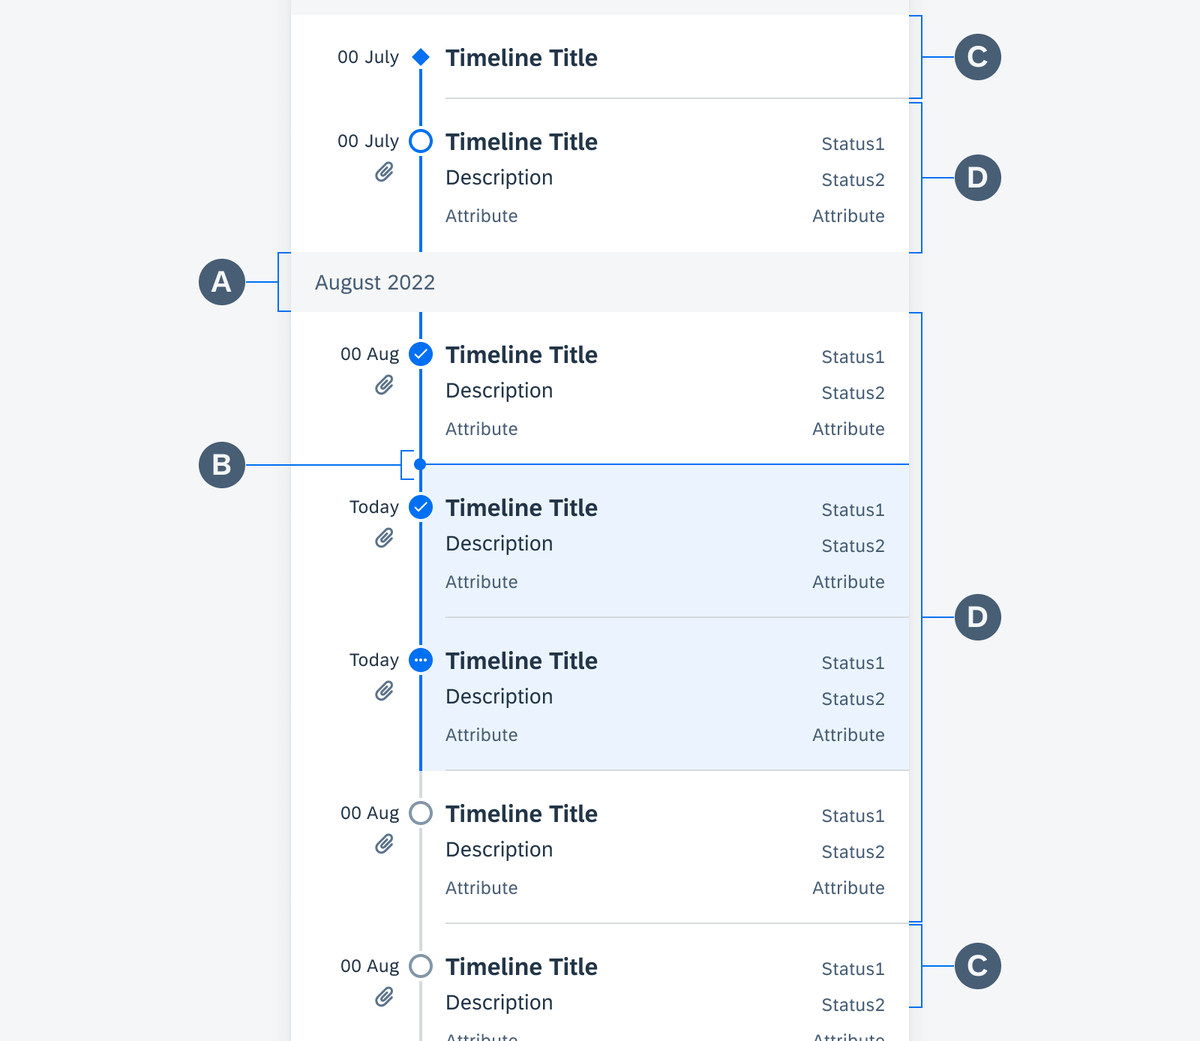Click annotation badge B
This screenshot has height=1041, width=1200.
point(222,465)
